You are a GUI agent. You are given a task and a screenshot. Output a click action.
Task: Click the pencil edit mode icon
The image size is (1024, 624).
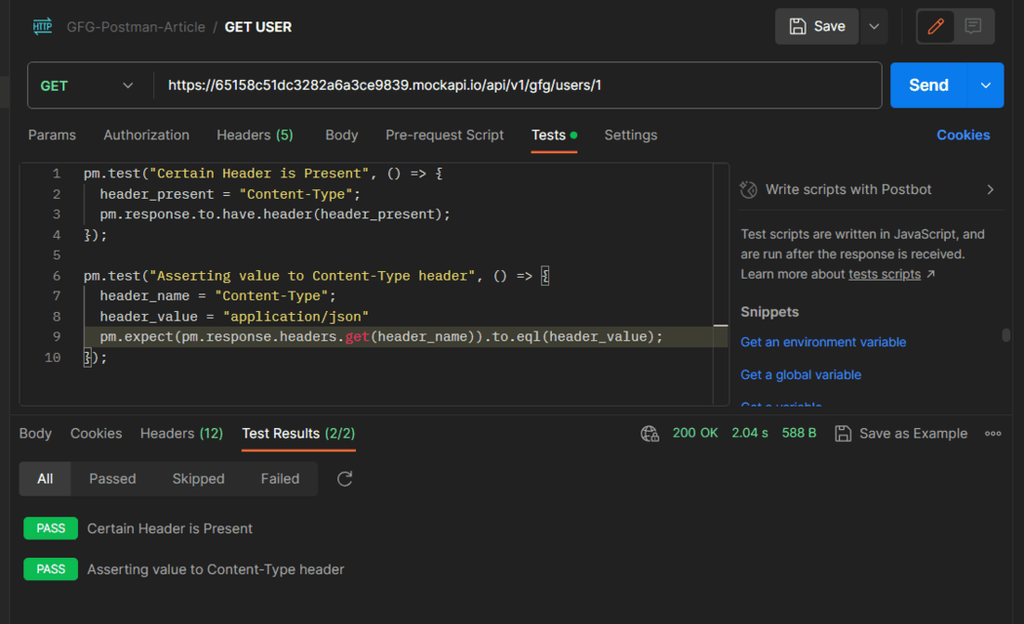[936, 27]
